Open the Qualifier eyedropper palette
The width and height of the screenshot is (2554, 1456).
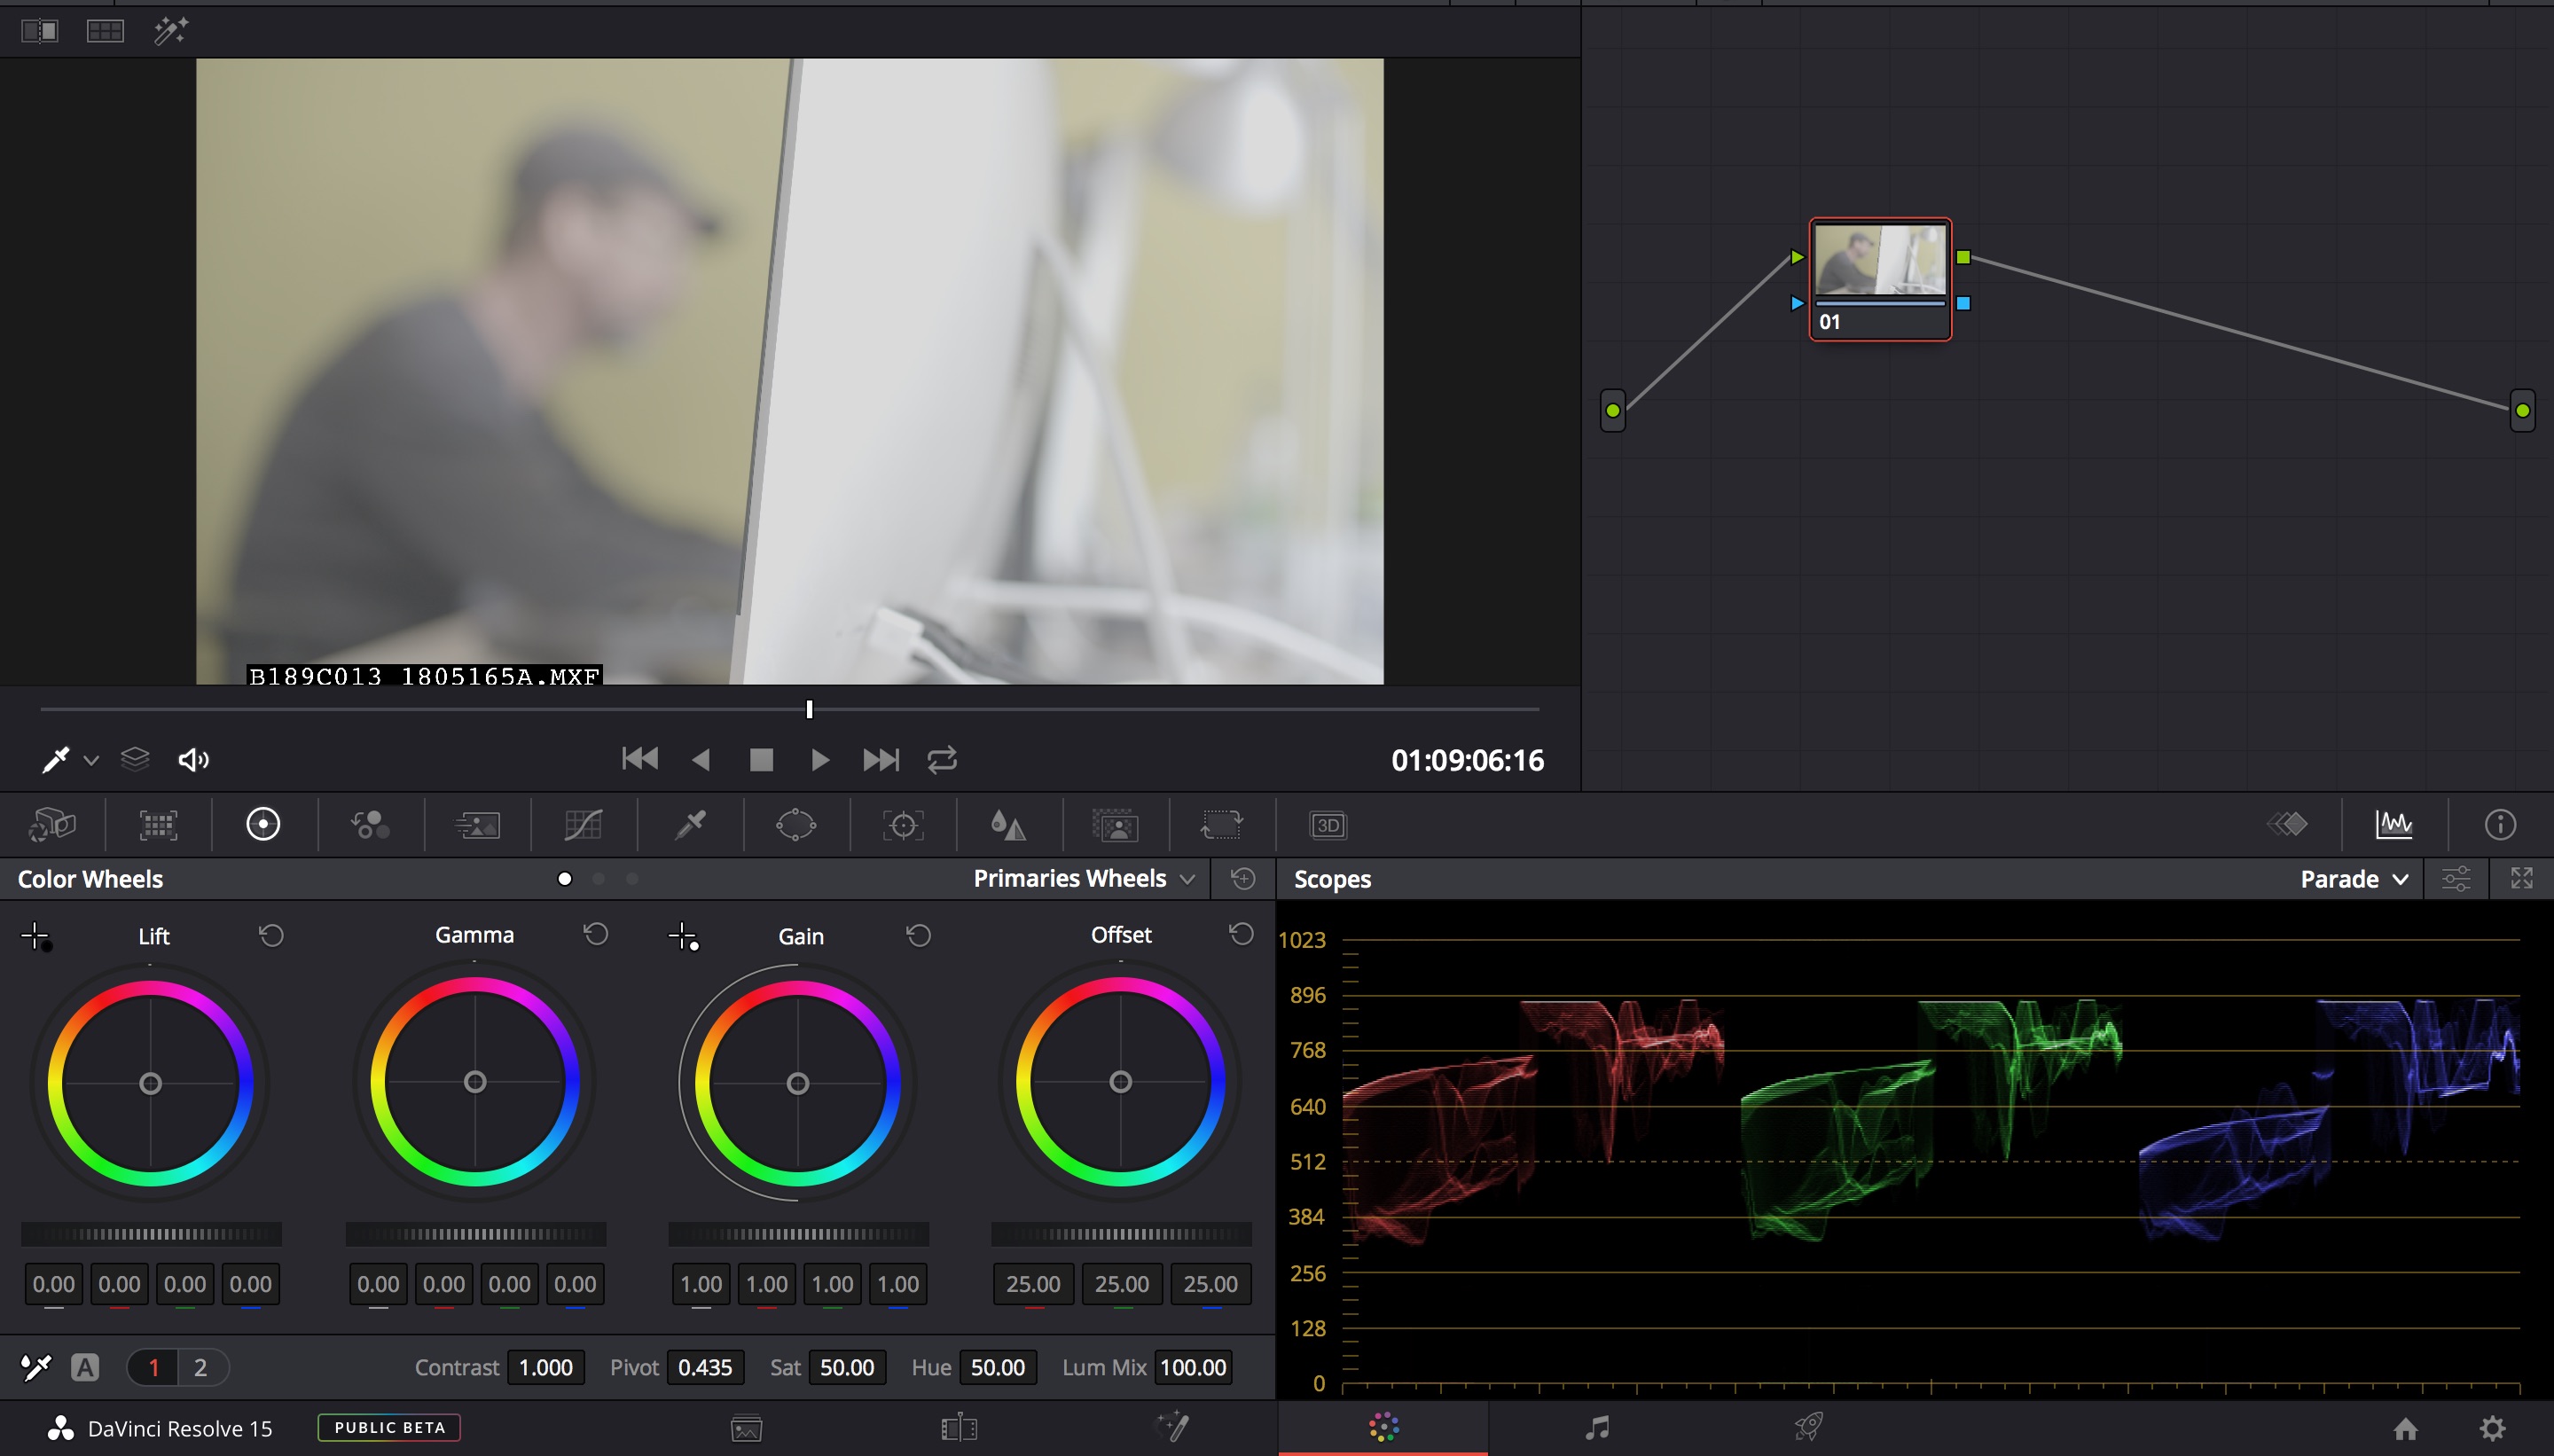pos(690,825)
